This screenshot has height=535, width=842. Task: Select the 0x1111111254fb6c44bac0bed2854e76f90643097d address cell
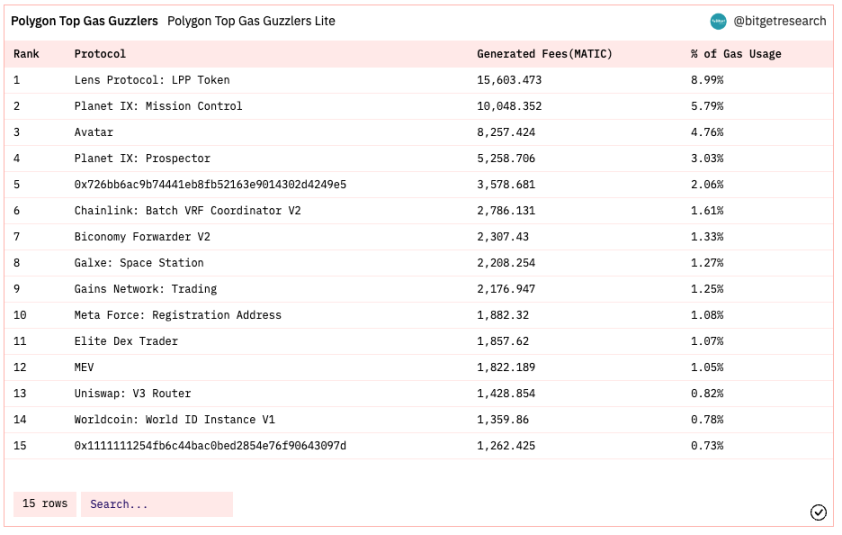[x=210, y=446]
